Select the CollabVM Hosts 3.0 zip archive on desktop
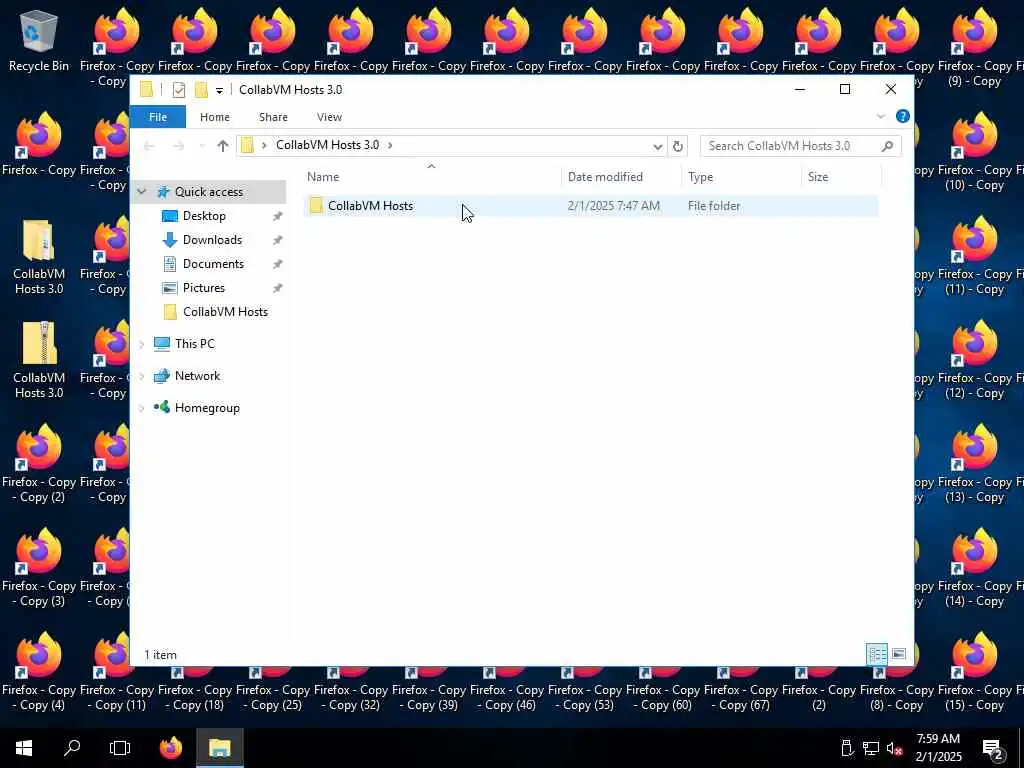 coord(39,360)
